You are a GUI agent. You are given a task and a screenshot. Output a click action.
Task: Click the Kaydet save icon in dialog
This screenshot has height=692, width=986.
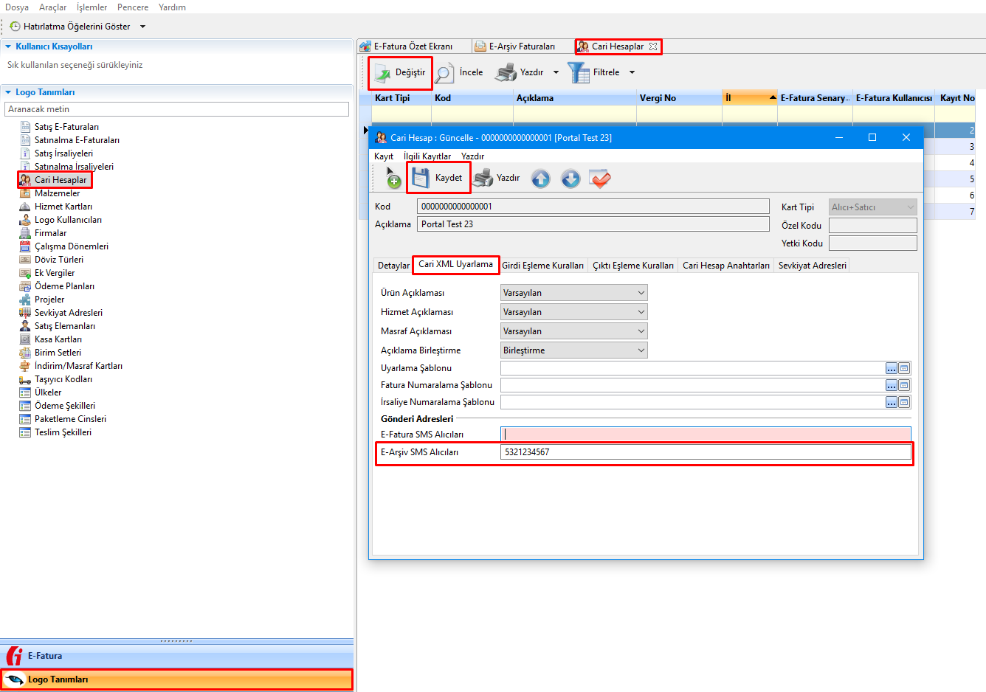click(421, 178)
